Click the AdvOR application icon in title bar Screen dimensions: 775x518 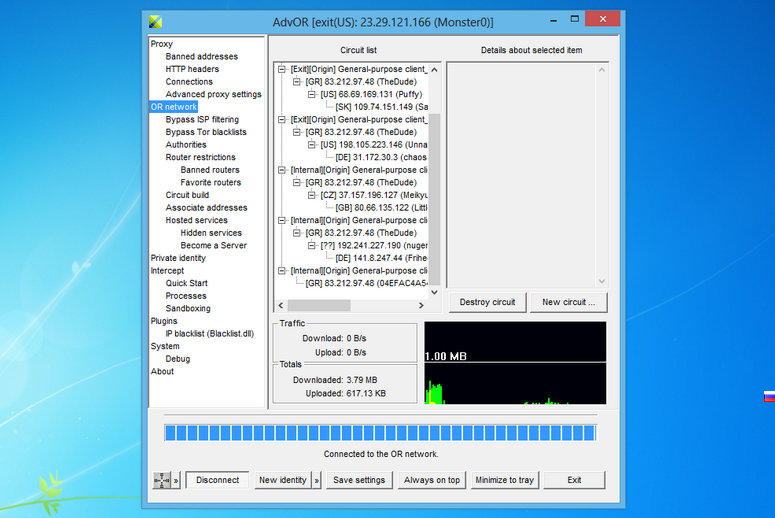(x=155, y=22)
